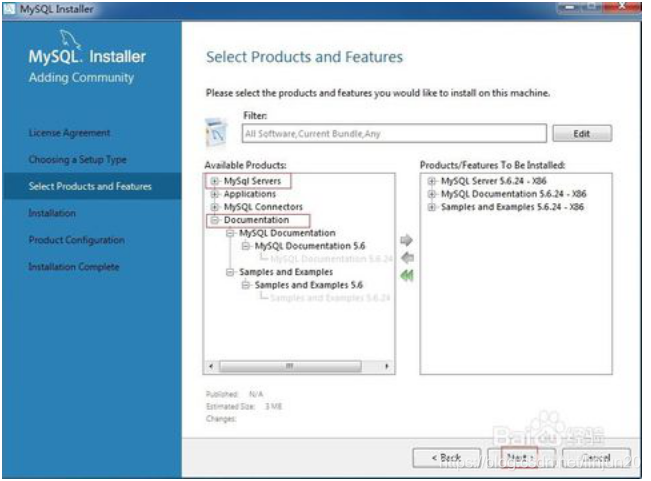Image resolution: width=651 pixels, height=481 pixels.
Task: Click the green double-arrow remove all icon
Action: tap(407, 276)
